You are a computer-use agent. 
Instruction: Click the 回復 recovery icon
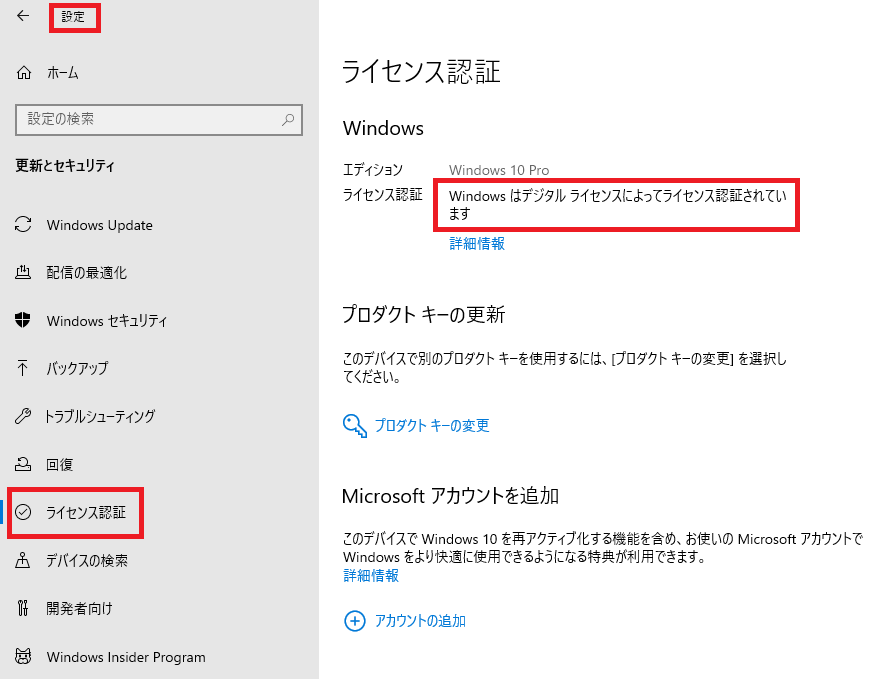point(23,464)
